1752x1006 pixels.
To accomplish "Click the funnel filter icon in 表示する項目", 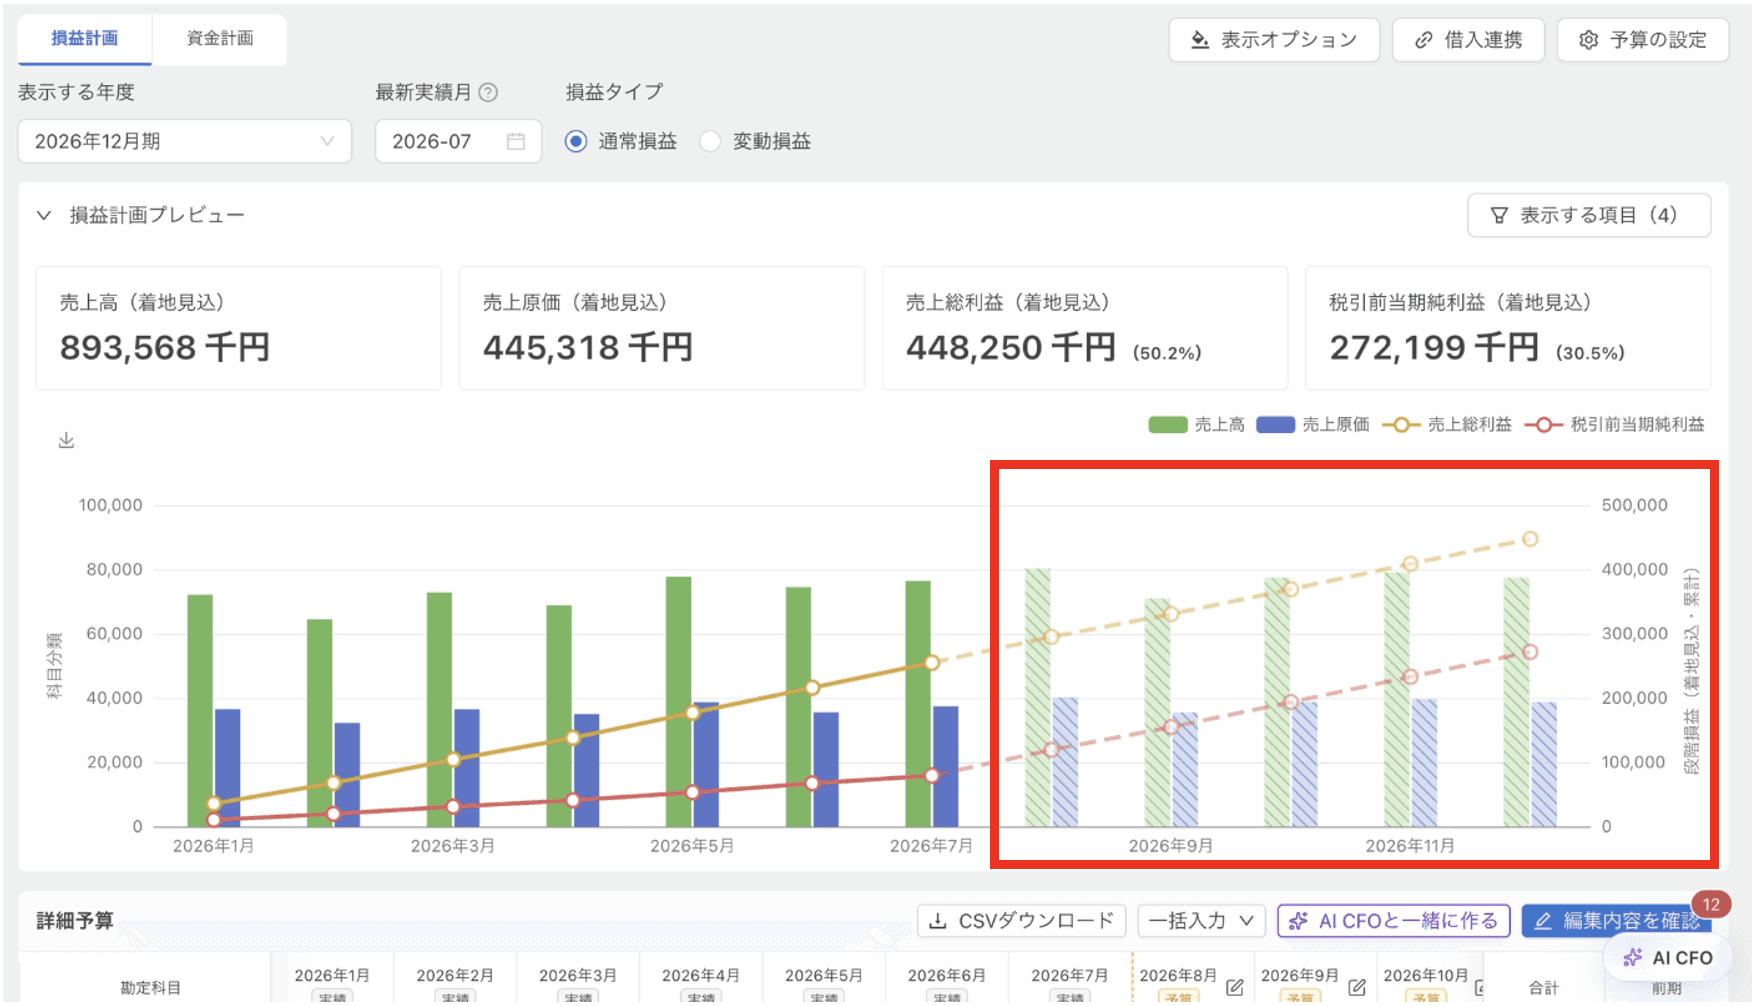I will [1499, 215].
